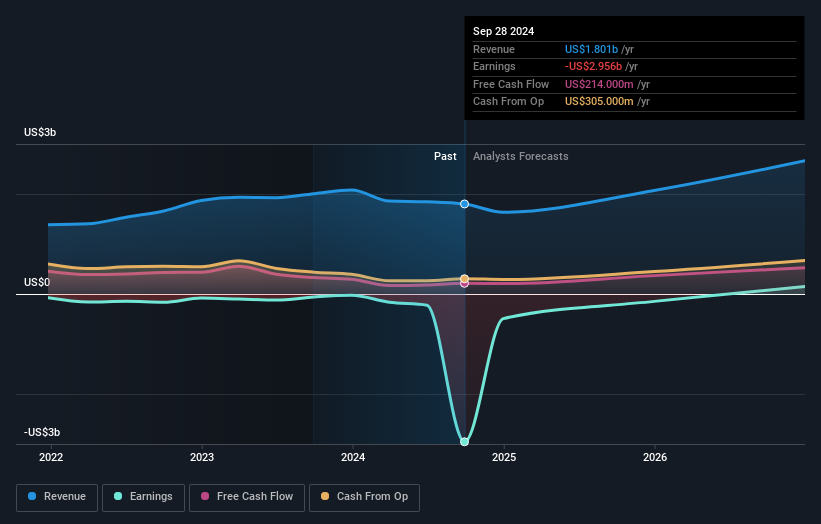Click the blue Revenue data point marker
821x524 pixels.
(464, 204)
